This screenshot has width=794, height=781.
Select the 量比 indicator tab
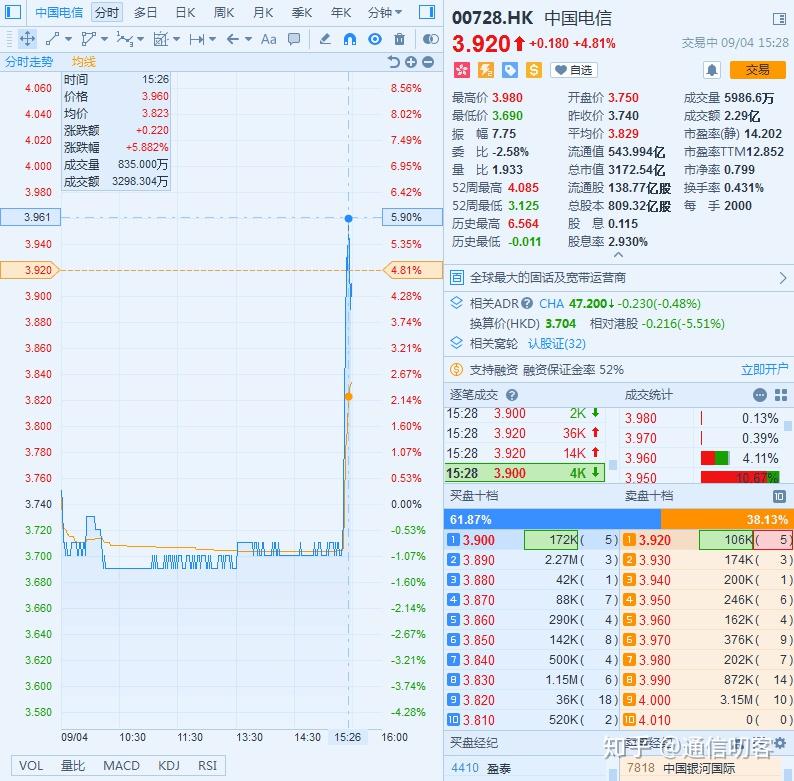(73, 765)
